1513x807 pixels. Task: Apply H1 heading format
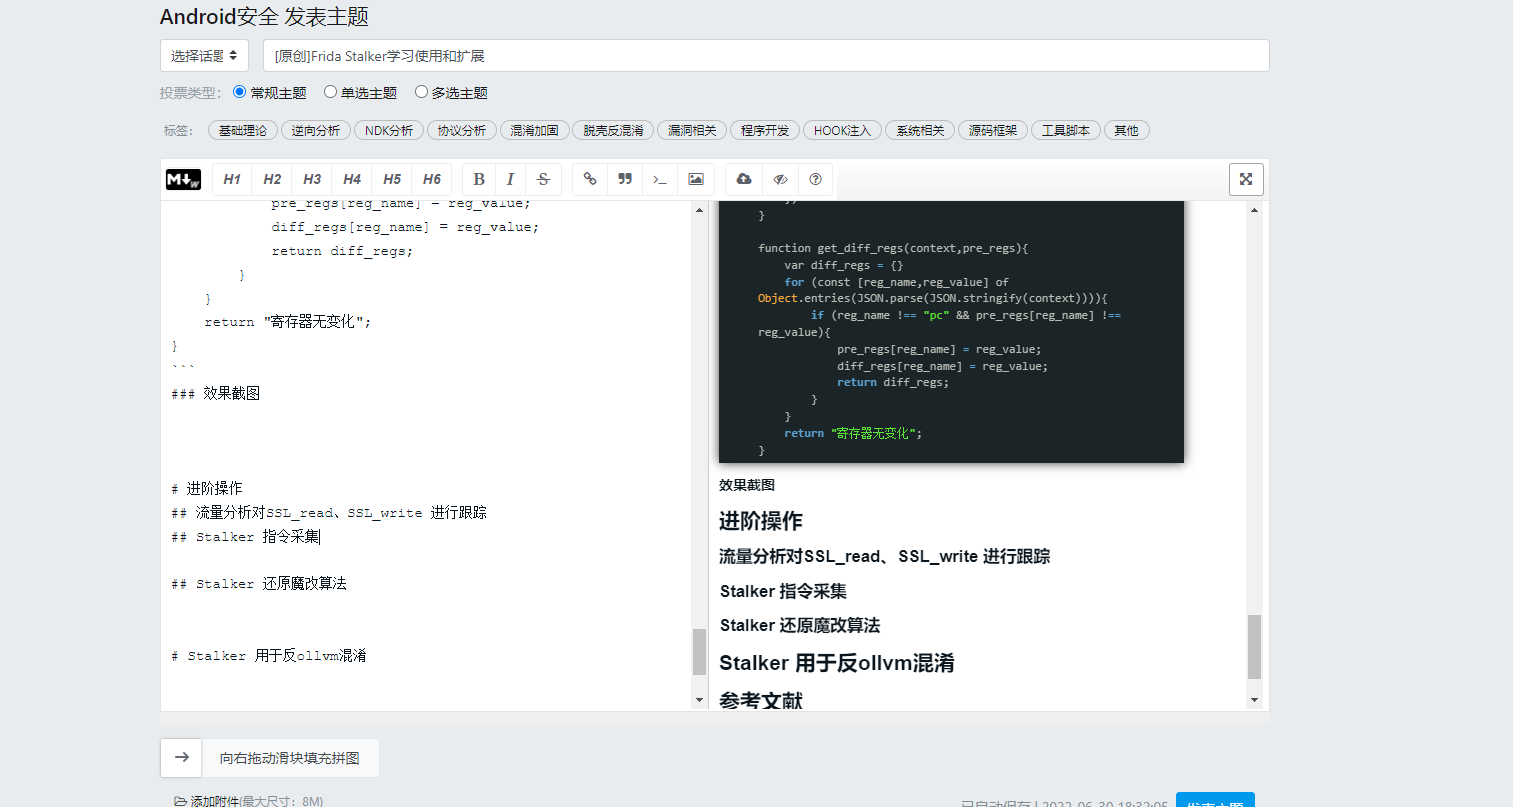coord(232,179)
